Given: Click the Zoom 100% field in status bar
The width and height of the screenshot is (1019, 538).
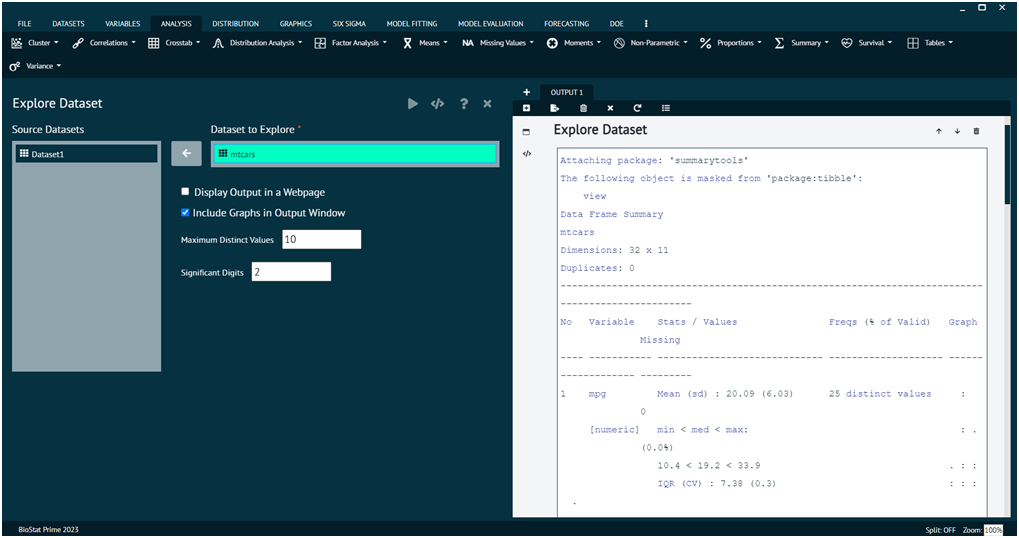Looking at the screenshot, I should coord(993,530).
